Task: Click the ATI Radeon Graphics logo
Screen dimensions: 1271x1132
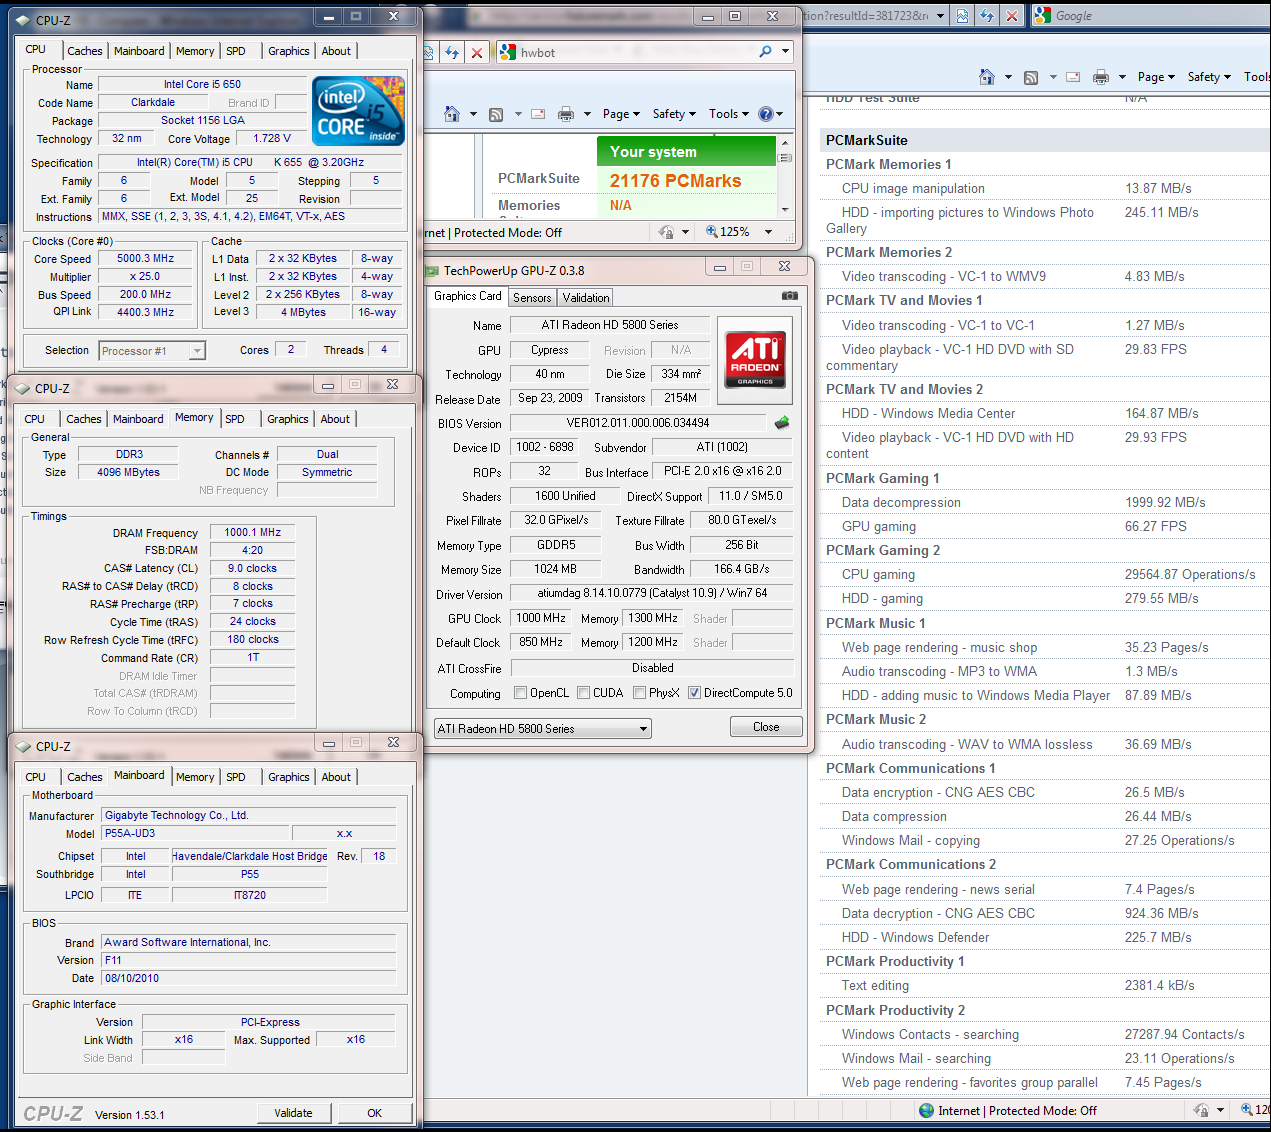Action: click(755, 359)
